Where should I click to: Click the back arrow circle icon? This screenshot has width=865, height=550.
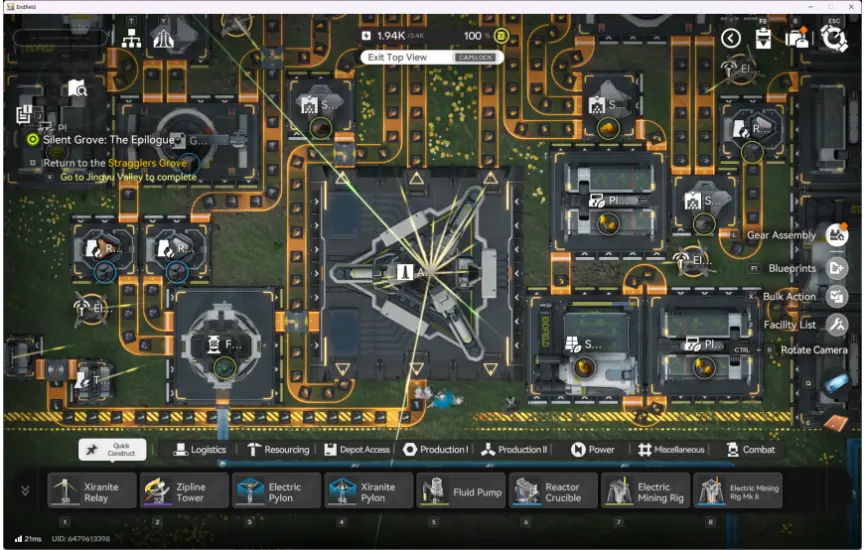pyautogui.click(x=731, y=38)
